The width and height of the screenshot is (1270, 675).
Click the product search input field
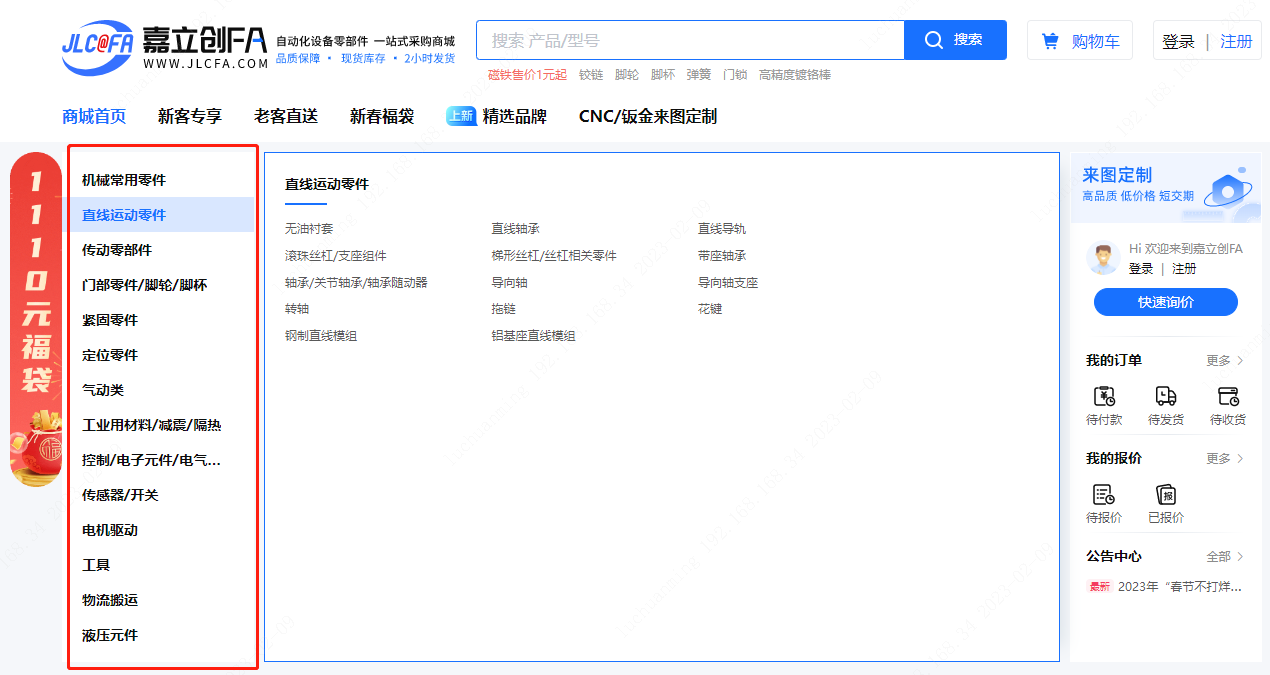coord(690,40)
